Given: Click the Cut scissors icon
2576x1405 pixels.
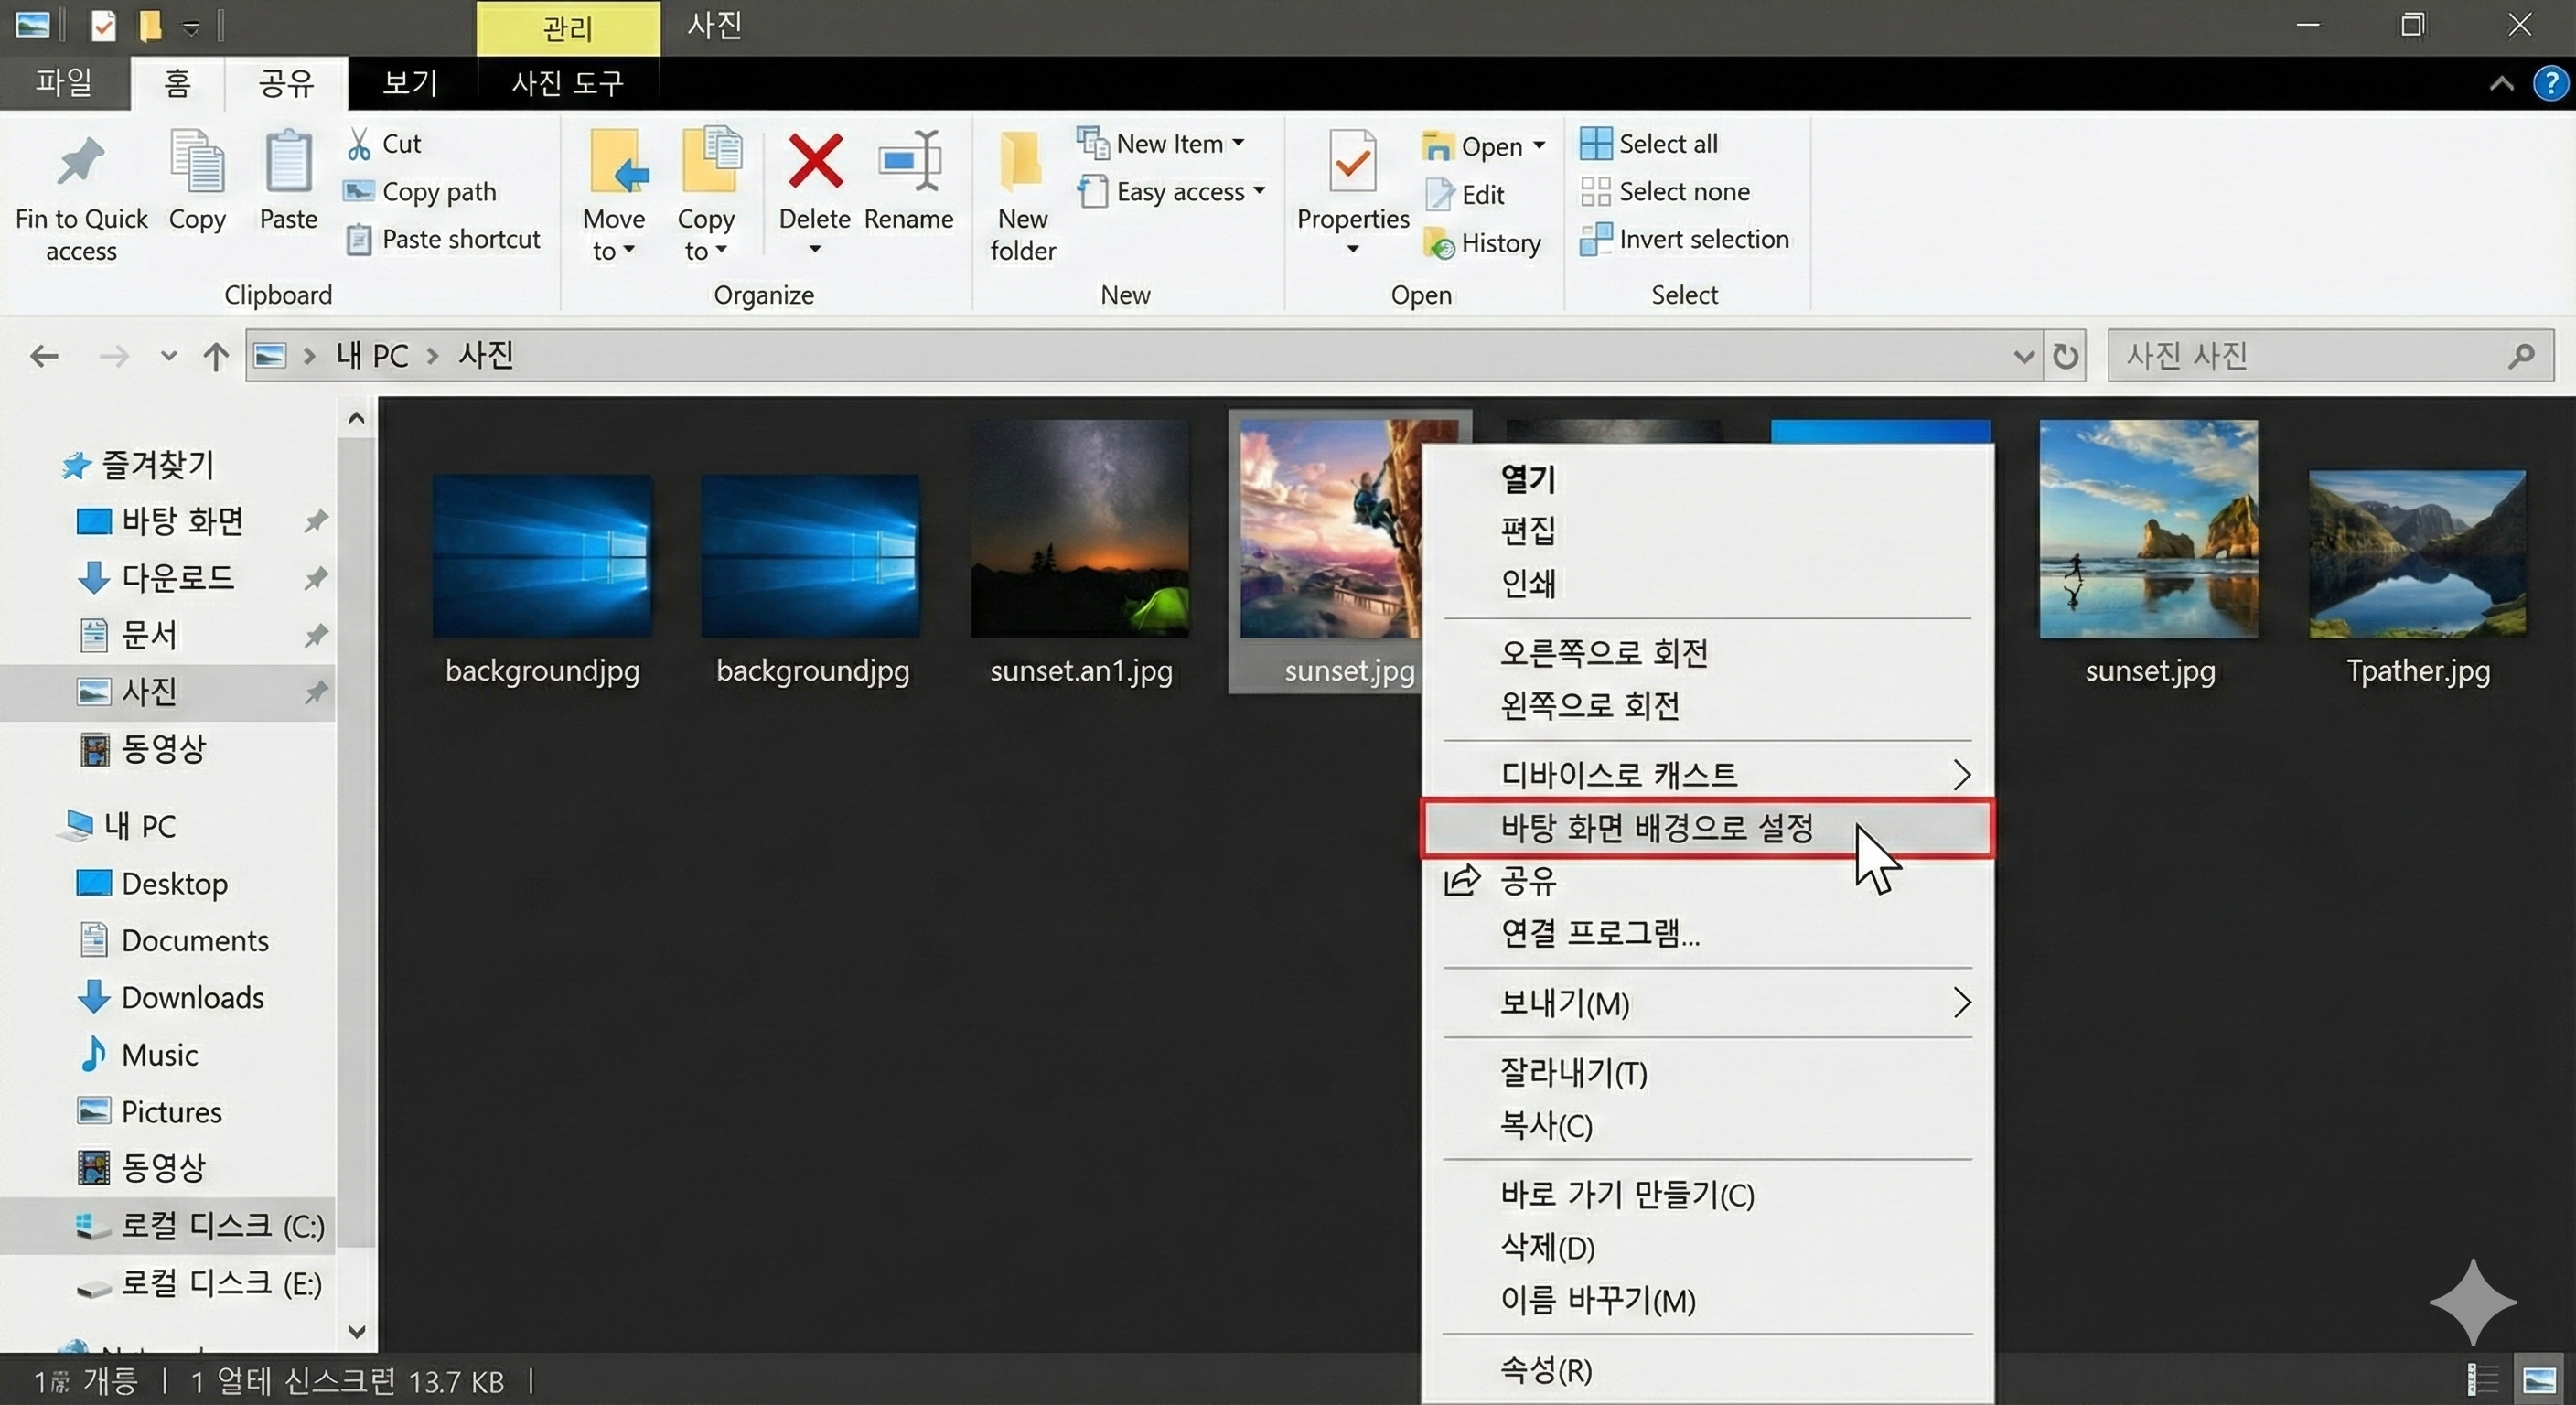Looking at the screenshot, I should (359, 144).
